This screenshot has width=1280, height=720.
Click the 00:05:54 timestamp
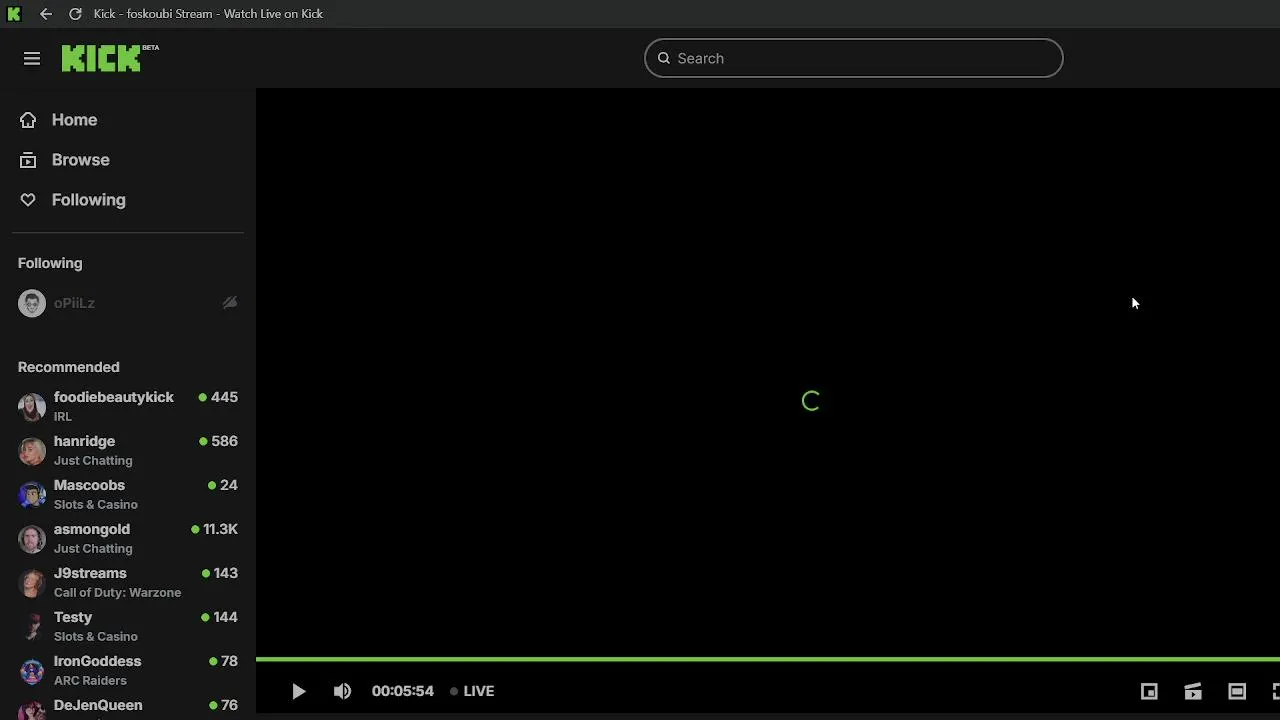coord(403,691)
